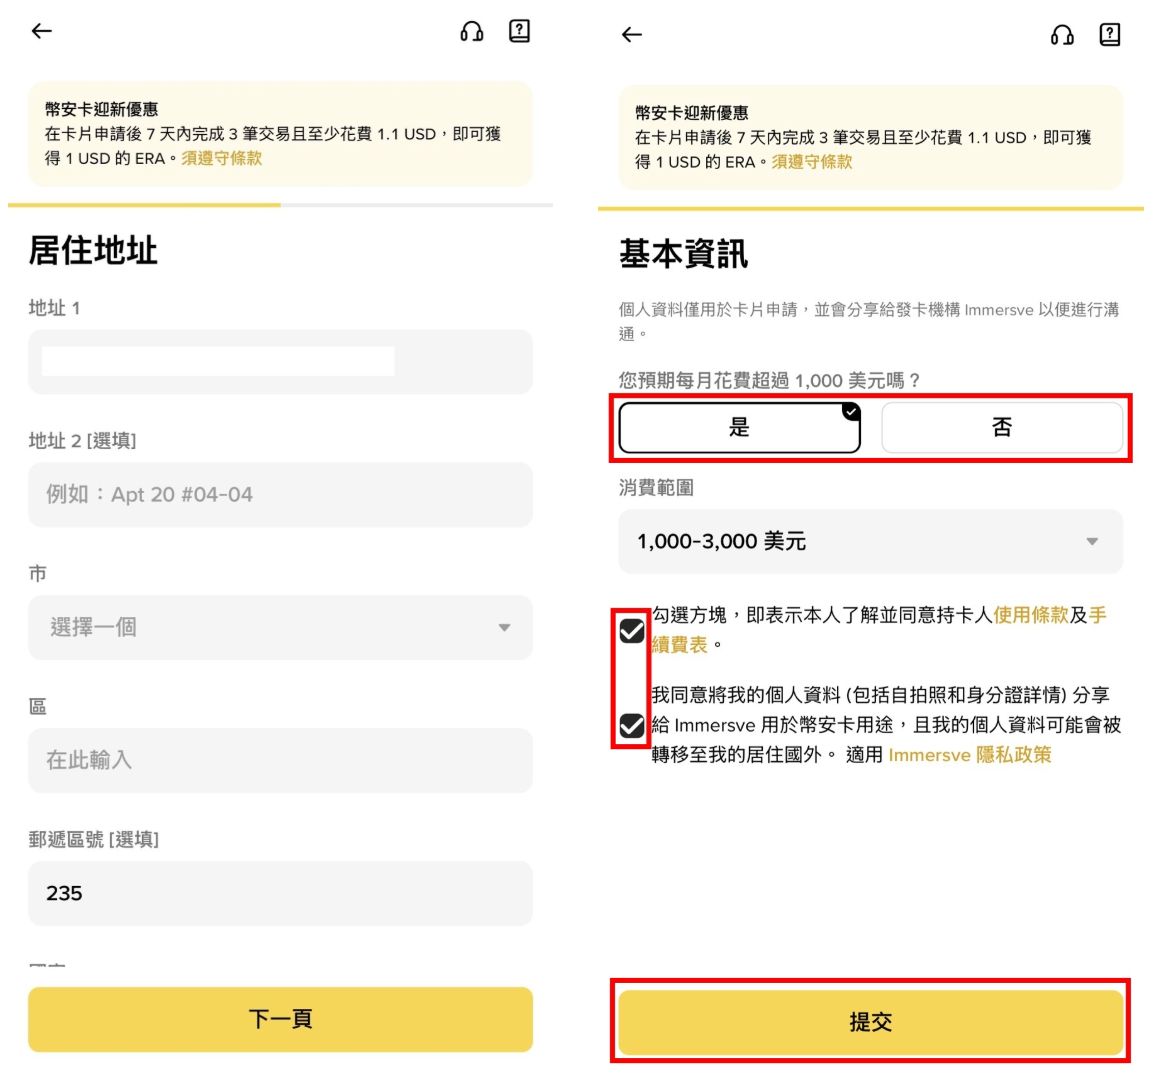Tap the 下一頁 button
This screenshot has height=1080, width=1162.
click(x=280, y=1018)
